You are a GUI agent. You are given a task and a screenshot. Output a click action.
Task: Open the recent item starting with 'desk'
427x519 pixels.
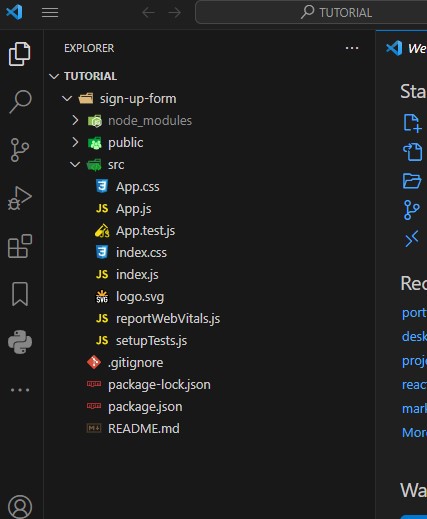[414, 337]
